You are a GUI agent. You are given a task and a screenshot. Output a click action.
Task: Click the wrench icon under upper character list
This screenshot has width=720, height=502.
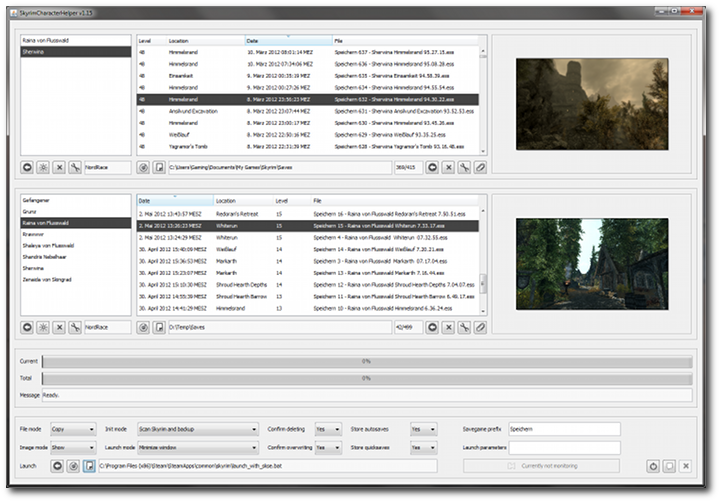coord(75,167)
